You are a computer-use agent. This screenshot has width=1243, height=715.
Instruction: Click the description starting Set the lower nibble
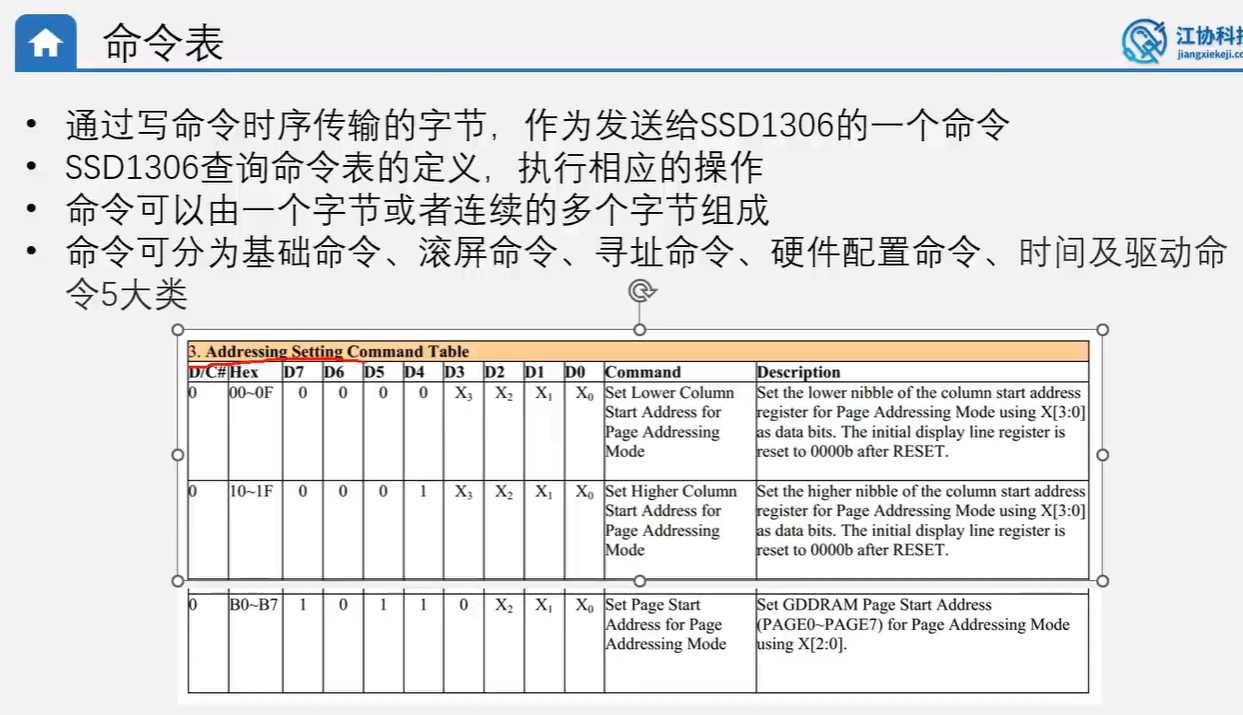(x=921, y=422)
